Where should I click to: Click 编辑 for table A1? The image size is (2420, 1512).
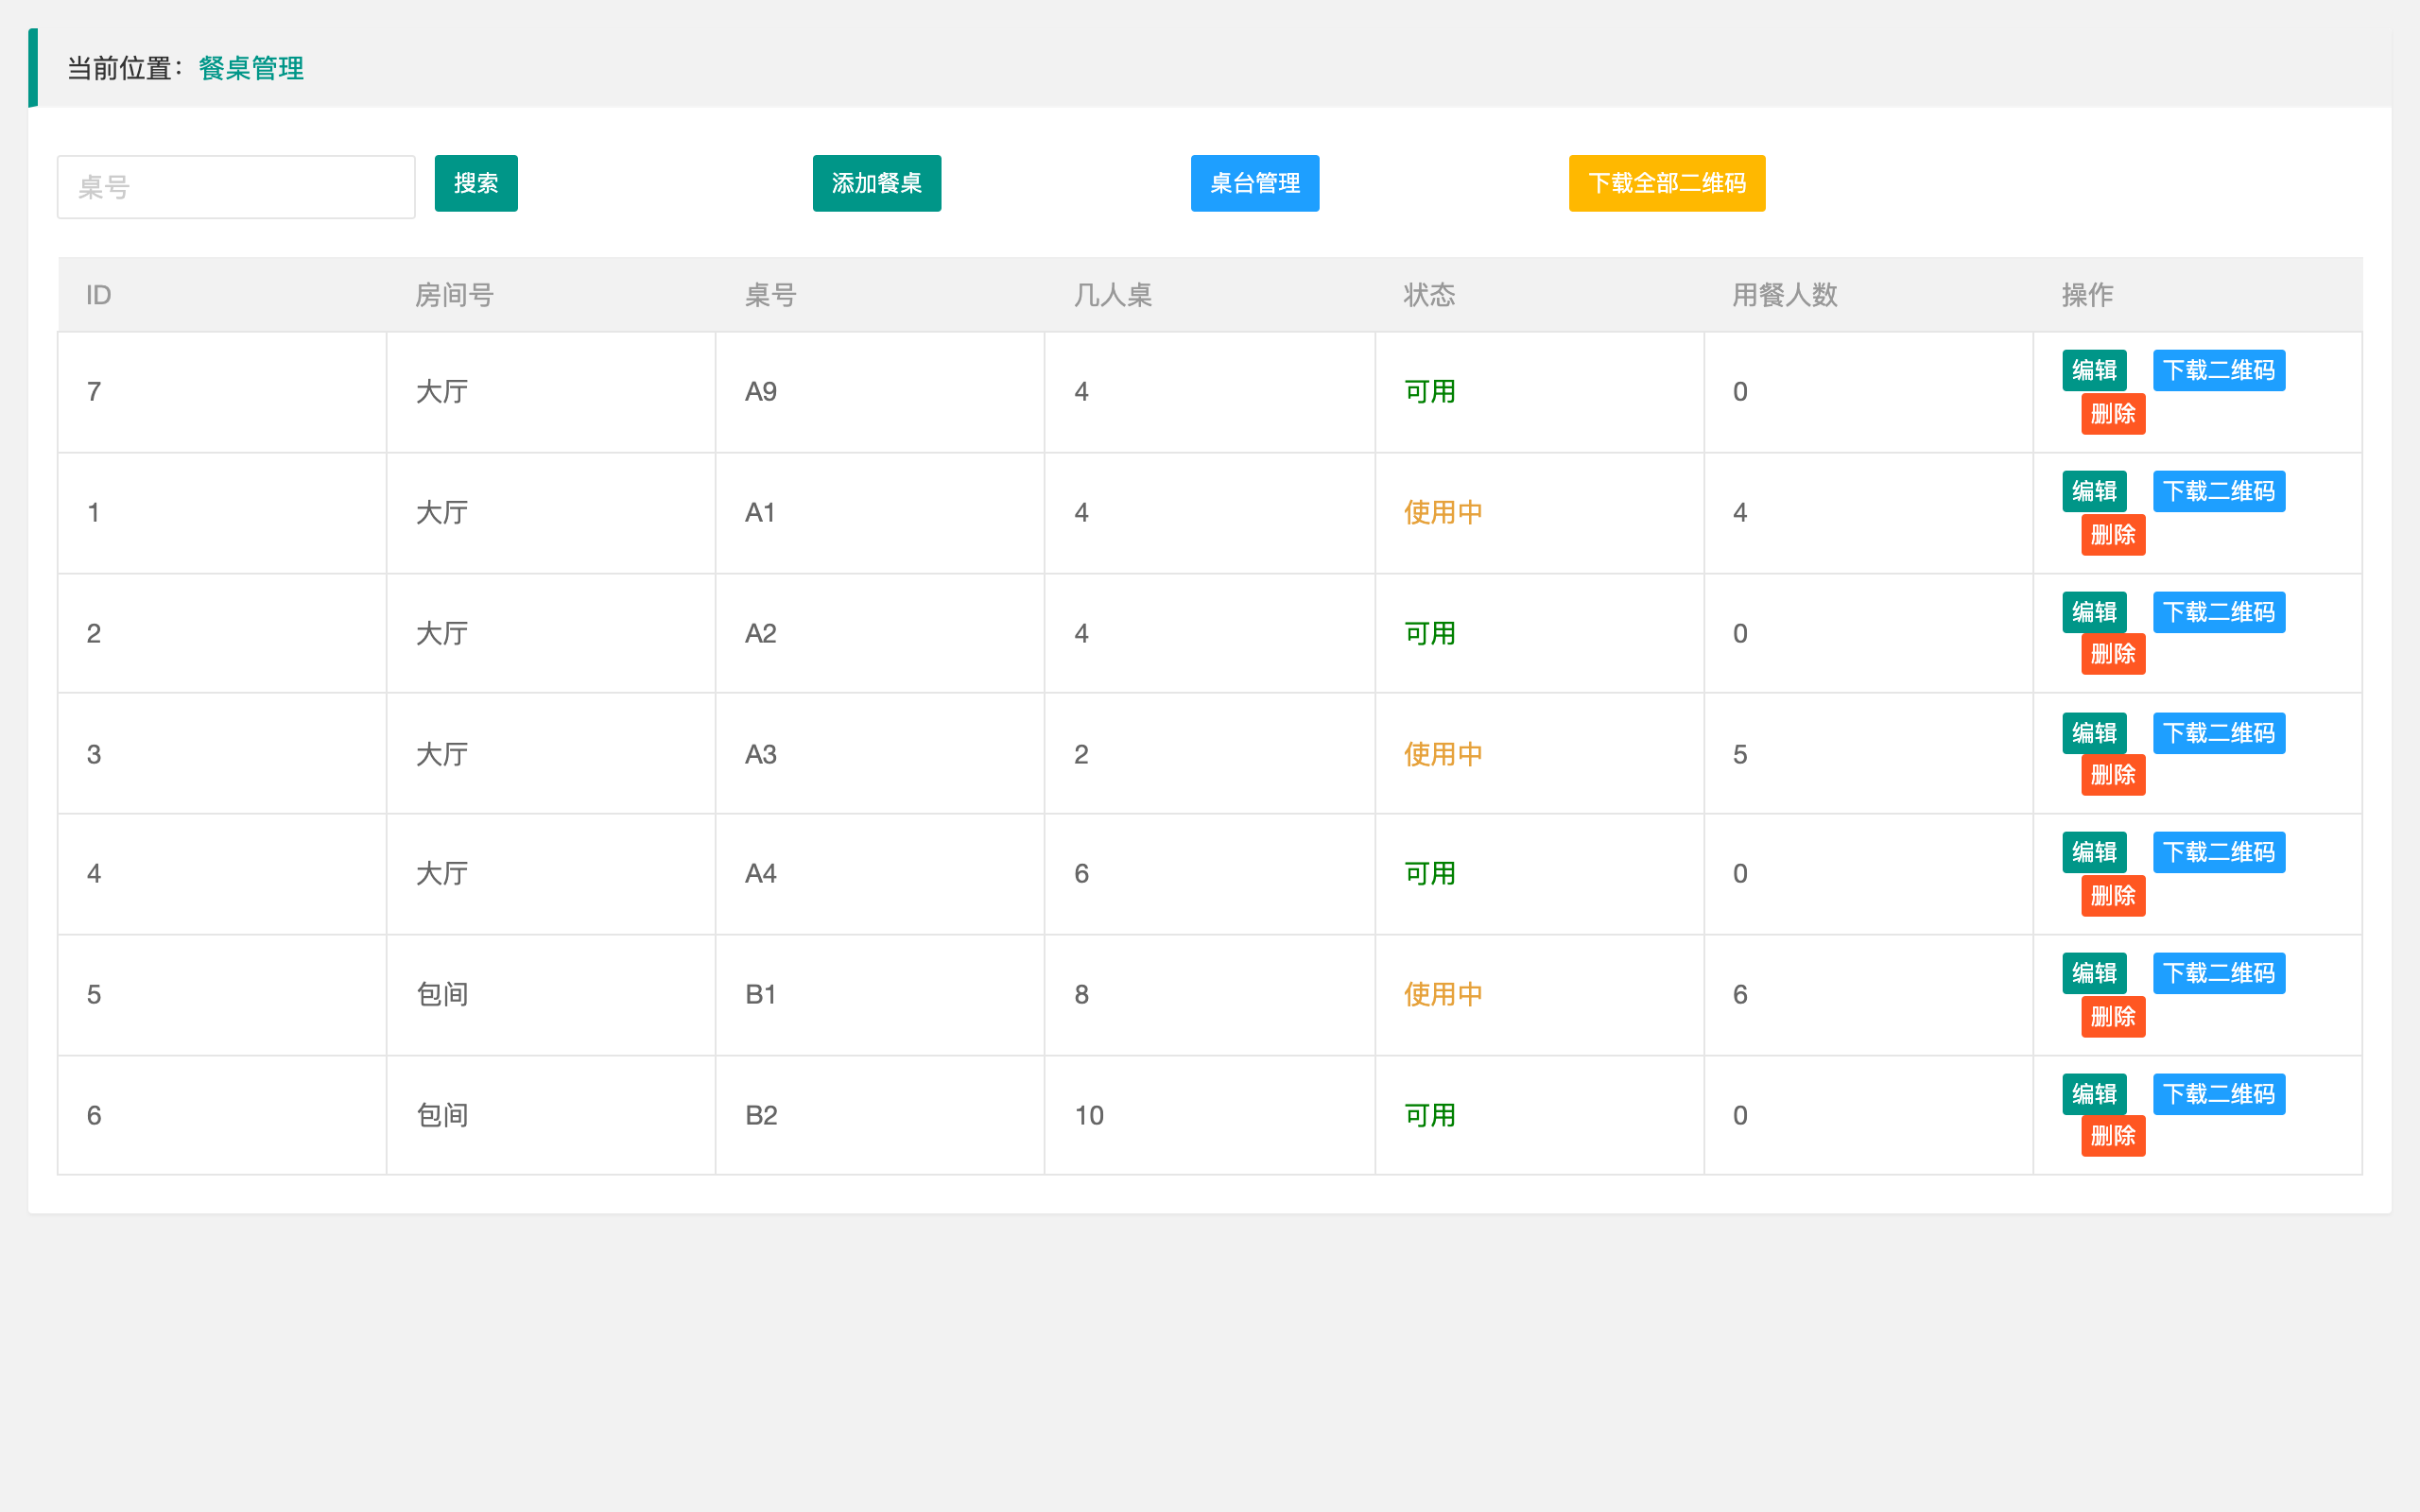tap(2094, 491)
